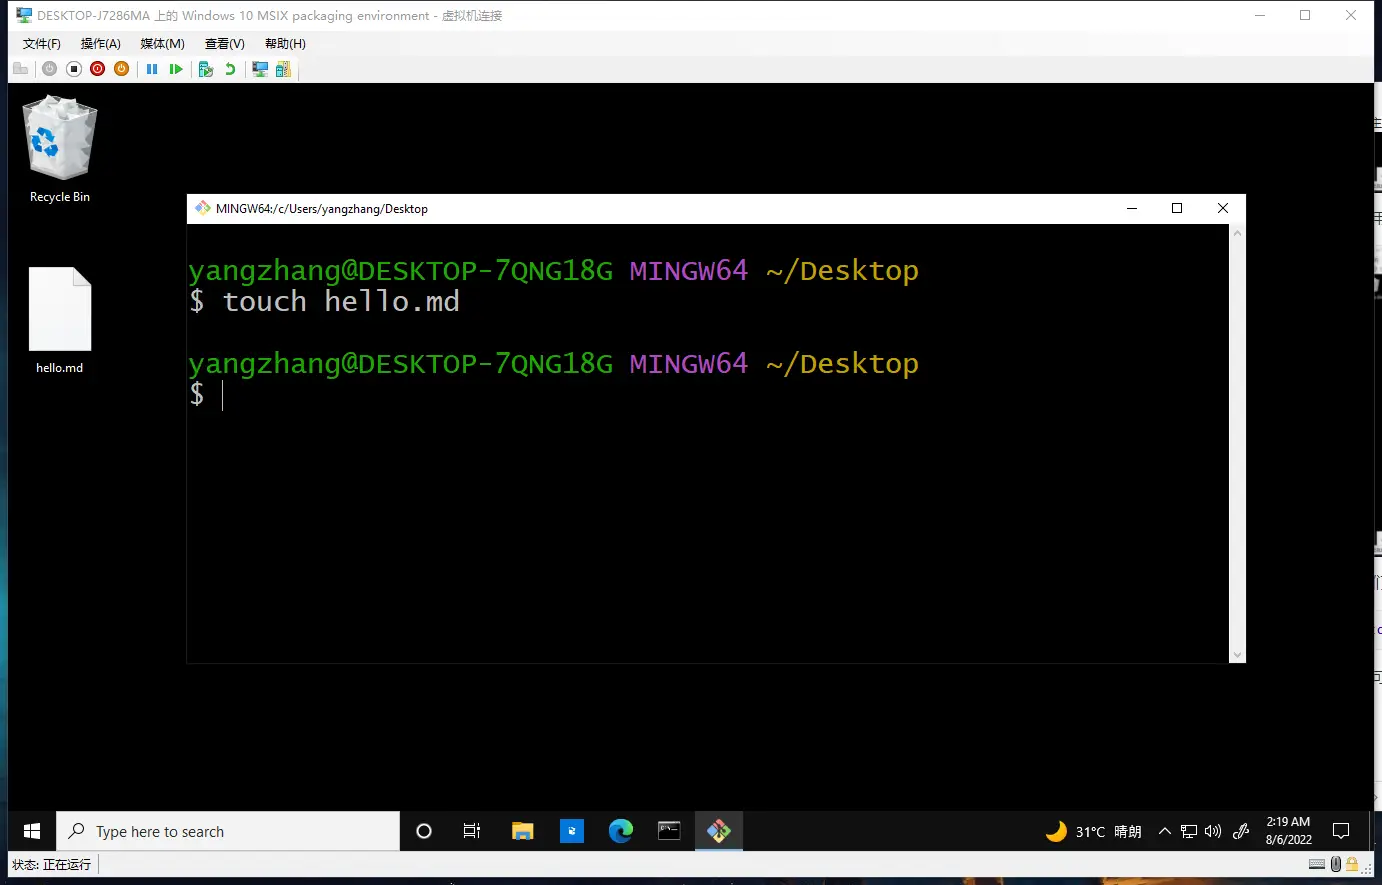Click the orange Save state icon

point(121,69)
